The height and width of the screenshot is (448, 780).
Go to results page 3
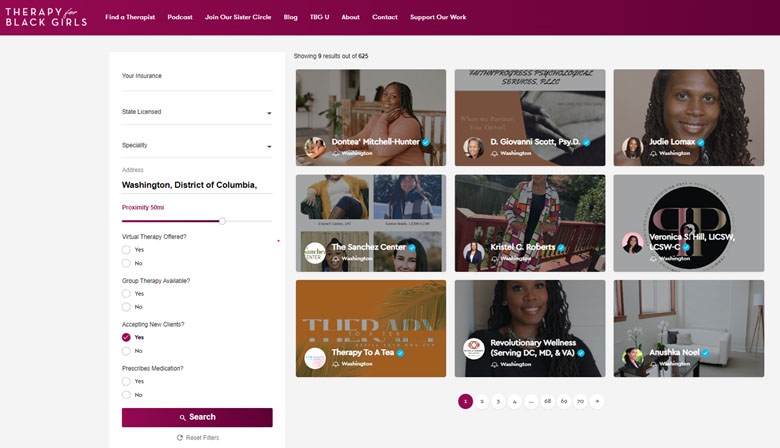click(498, 401)
